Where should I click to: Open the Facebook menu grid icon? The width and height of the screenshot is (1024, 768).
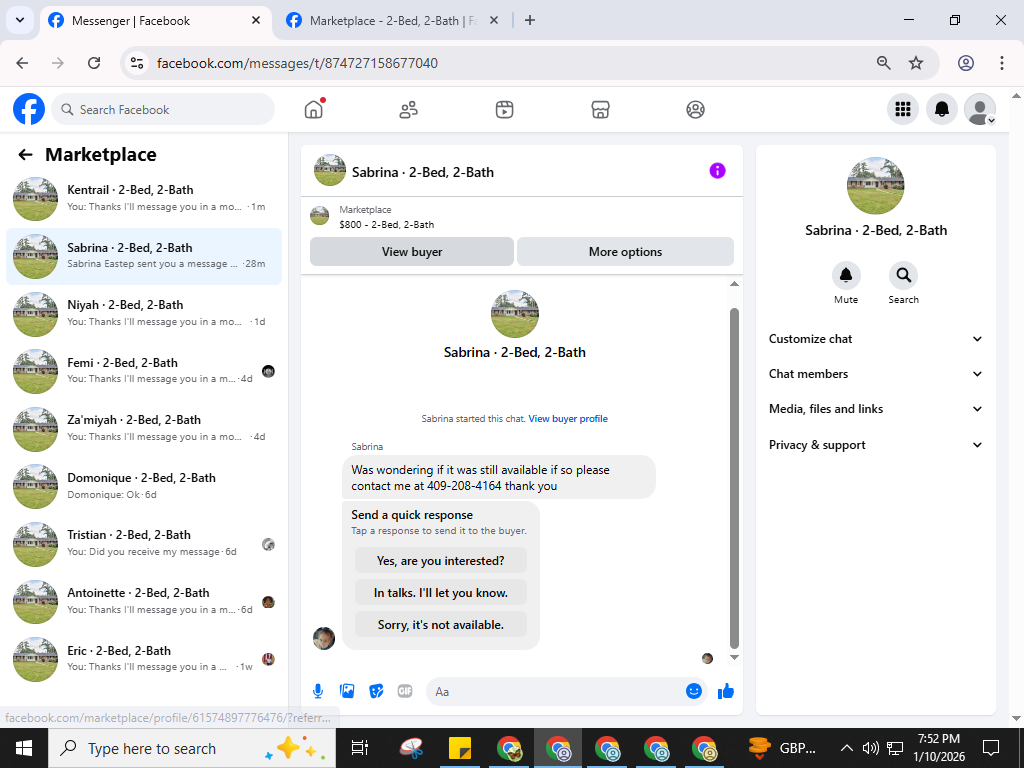(903, 109)
